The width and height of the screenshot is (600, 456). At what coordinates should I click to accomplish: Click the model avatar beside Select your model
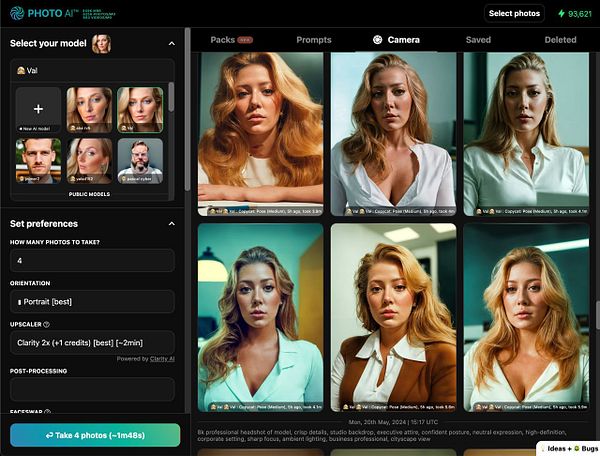point(101,44)
